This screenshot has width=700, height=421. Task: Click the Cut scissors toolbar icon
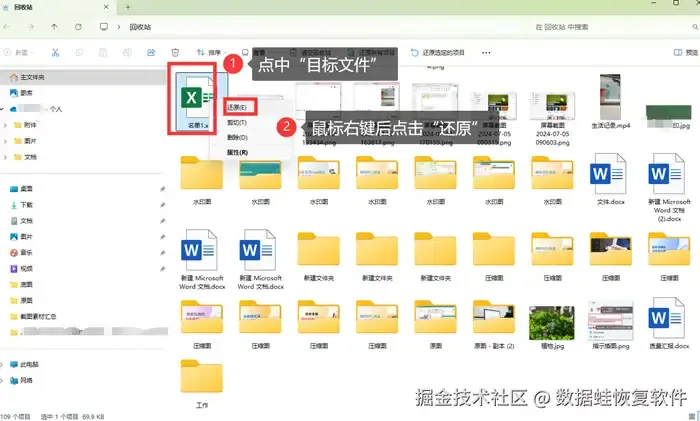pyautogui.click(x=55, y=53)
